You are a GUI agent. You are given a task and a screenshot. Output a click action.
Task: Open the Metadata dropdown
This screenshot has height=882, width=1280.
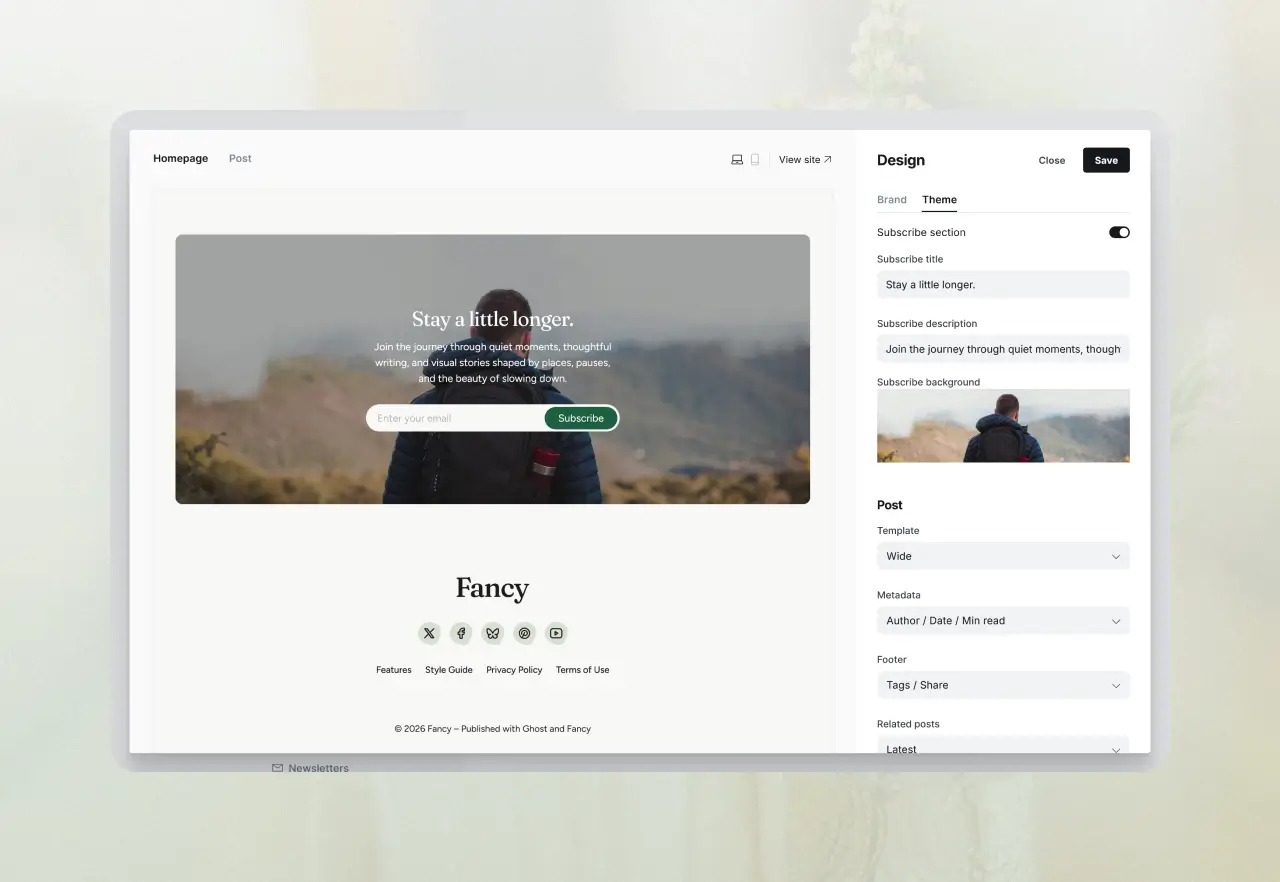[1003, 621]
